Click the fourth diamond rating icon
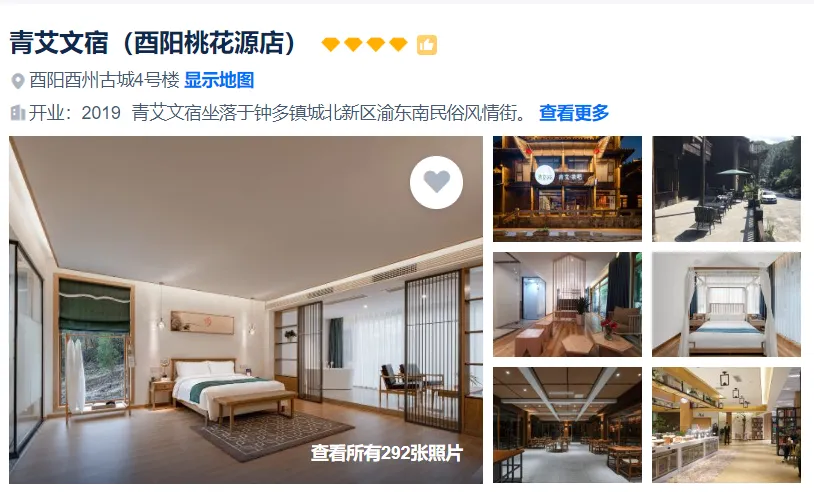814x492 pixels. tap(398, 45)
